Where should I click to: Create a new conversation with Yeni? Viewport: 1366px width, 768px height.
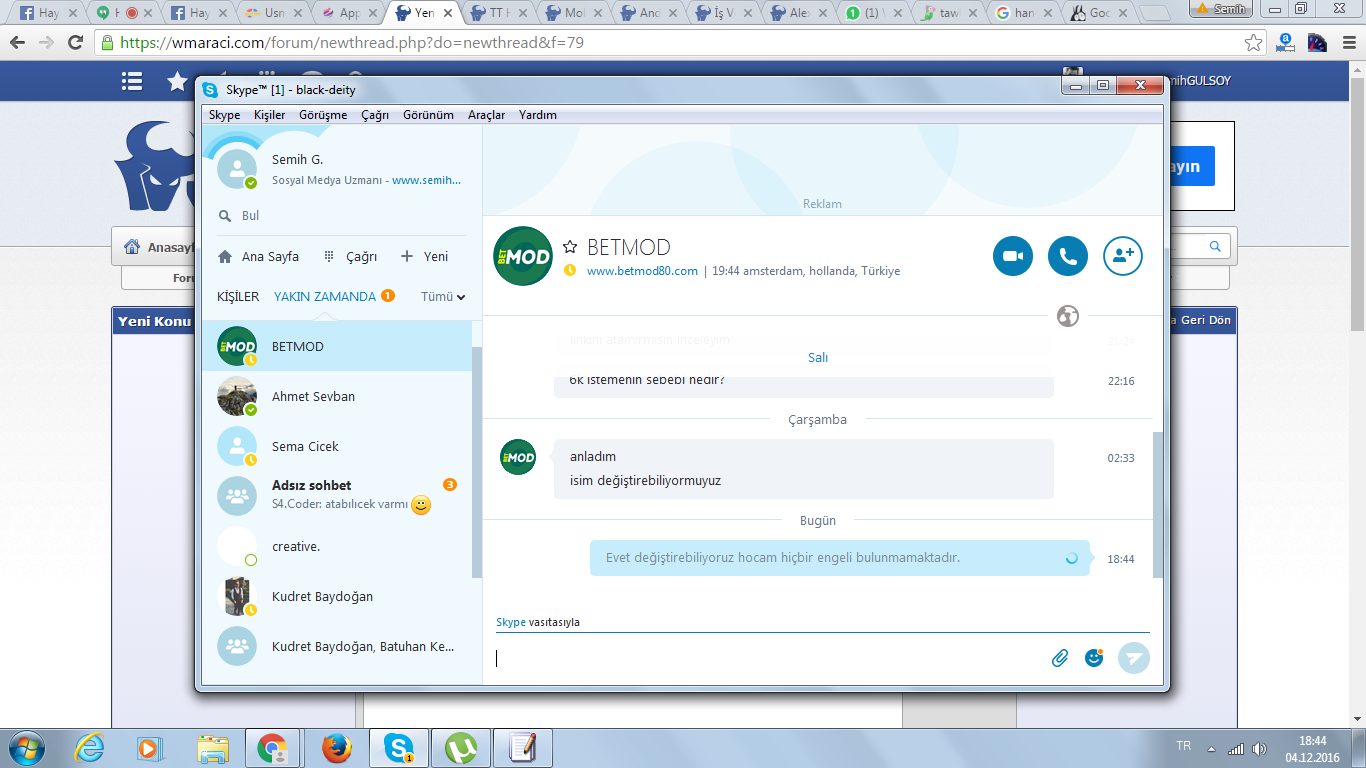(x=424, y=256)
